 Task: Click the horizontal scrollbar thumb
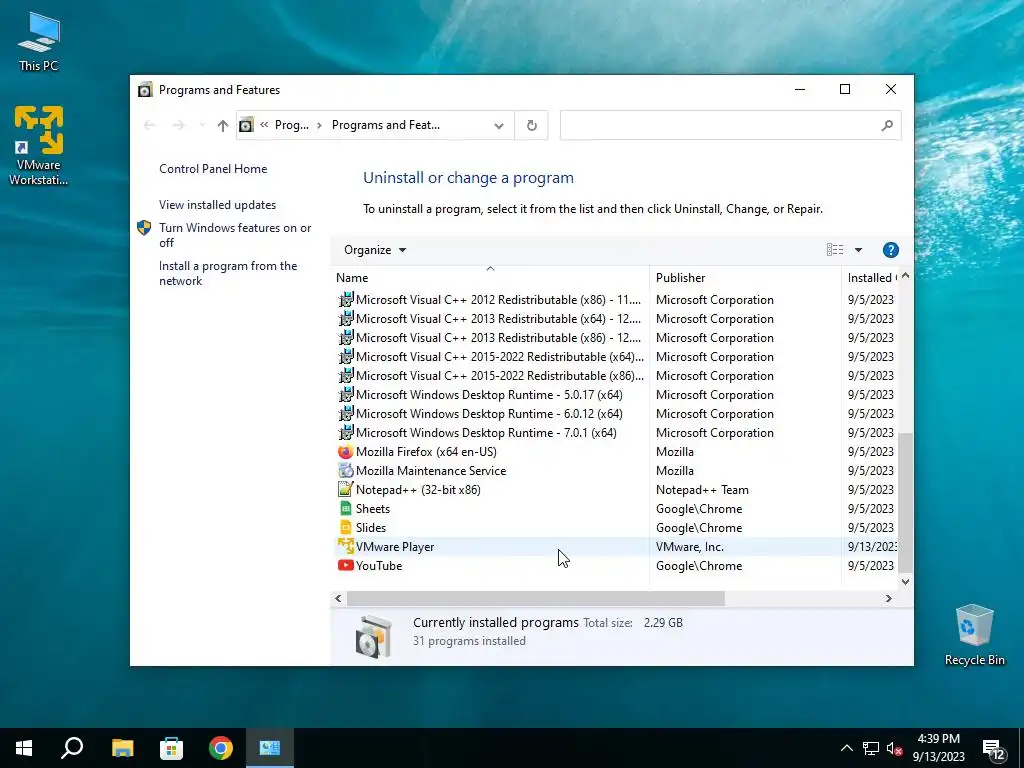[536, 598]
